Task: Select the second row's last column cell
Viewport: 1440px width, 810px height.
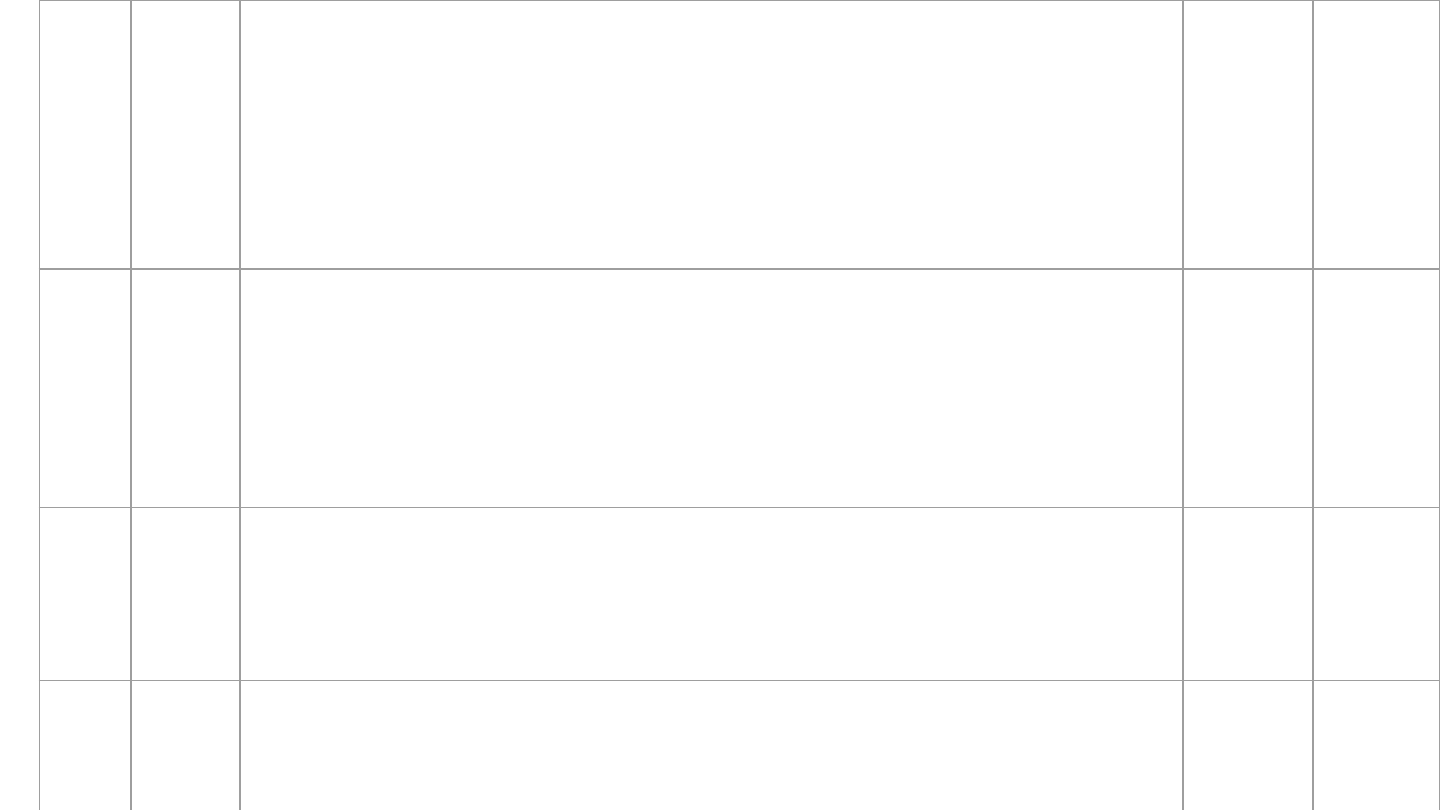Action: (x=1376, y=388)
